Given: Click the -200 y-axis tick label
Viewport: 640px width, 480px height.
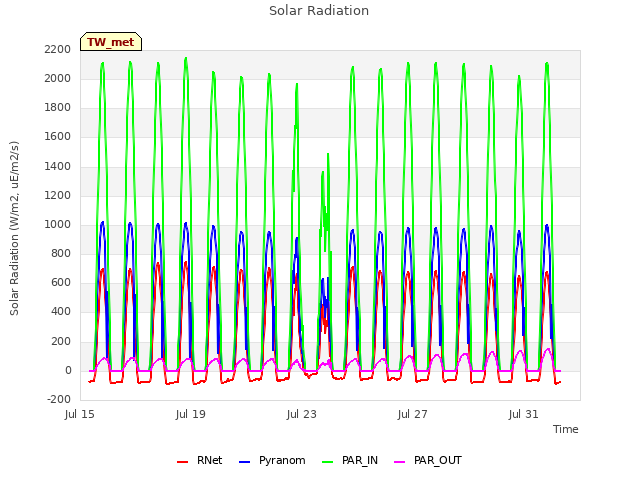Looking at the screenshot, I should click(x=59, y=399).
